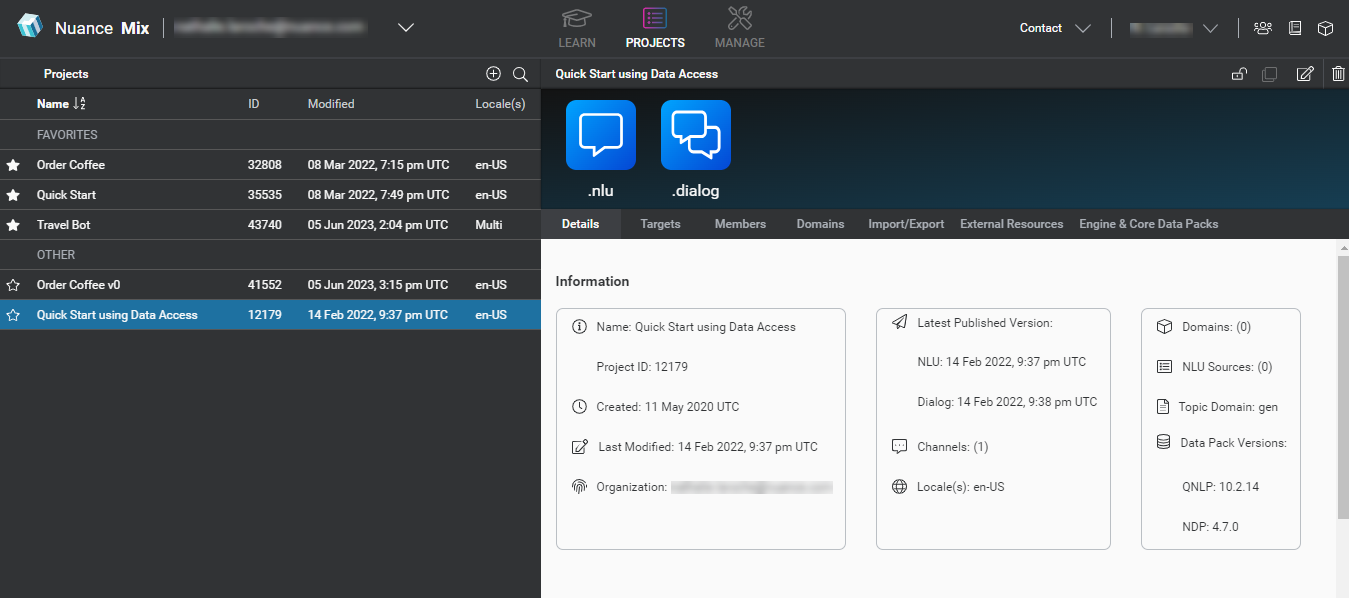Go to the LEARN section
Image resolution: width=1349 pixels, height=598 pixels.
(577, 27)
